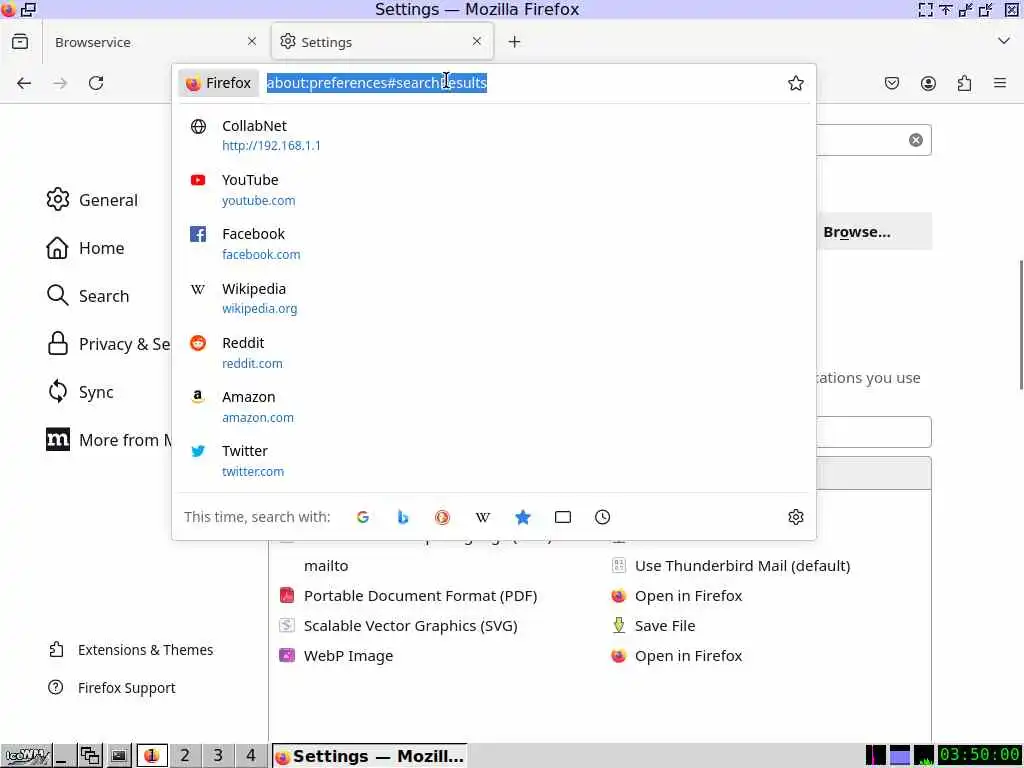Search this time with DuckDuckGo
Screen dimensions: 1024x768
[x=443, y=517]
